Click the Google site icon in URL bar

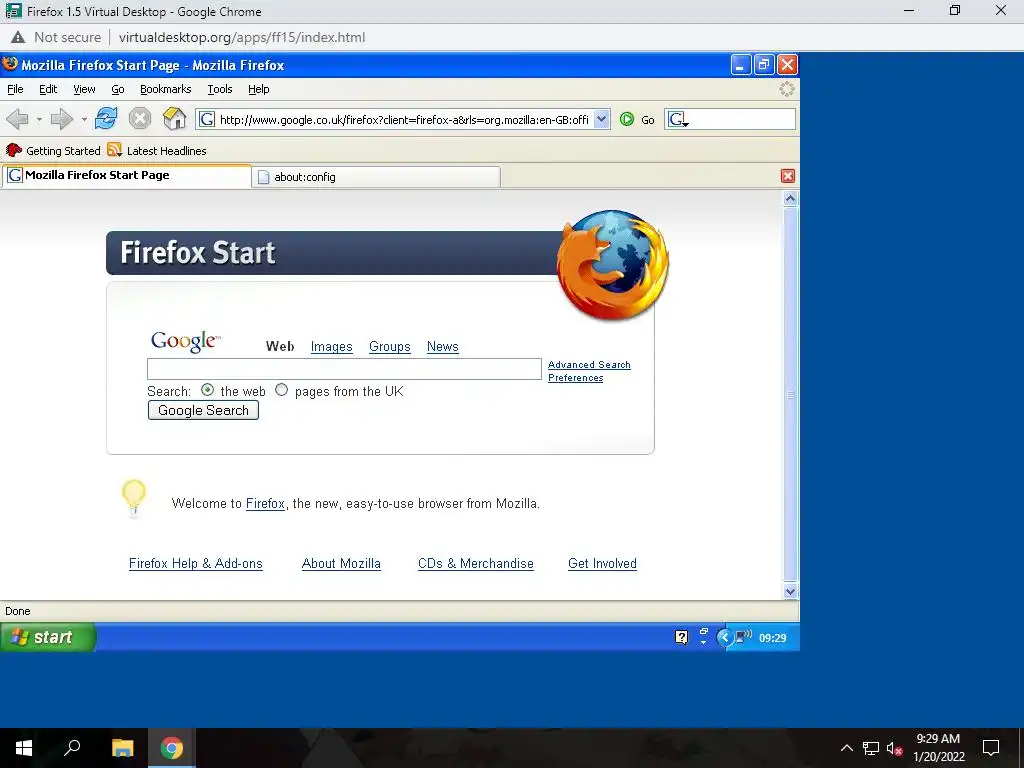206,120
